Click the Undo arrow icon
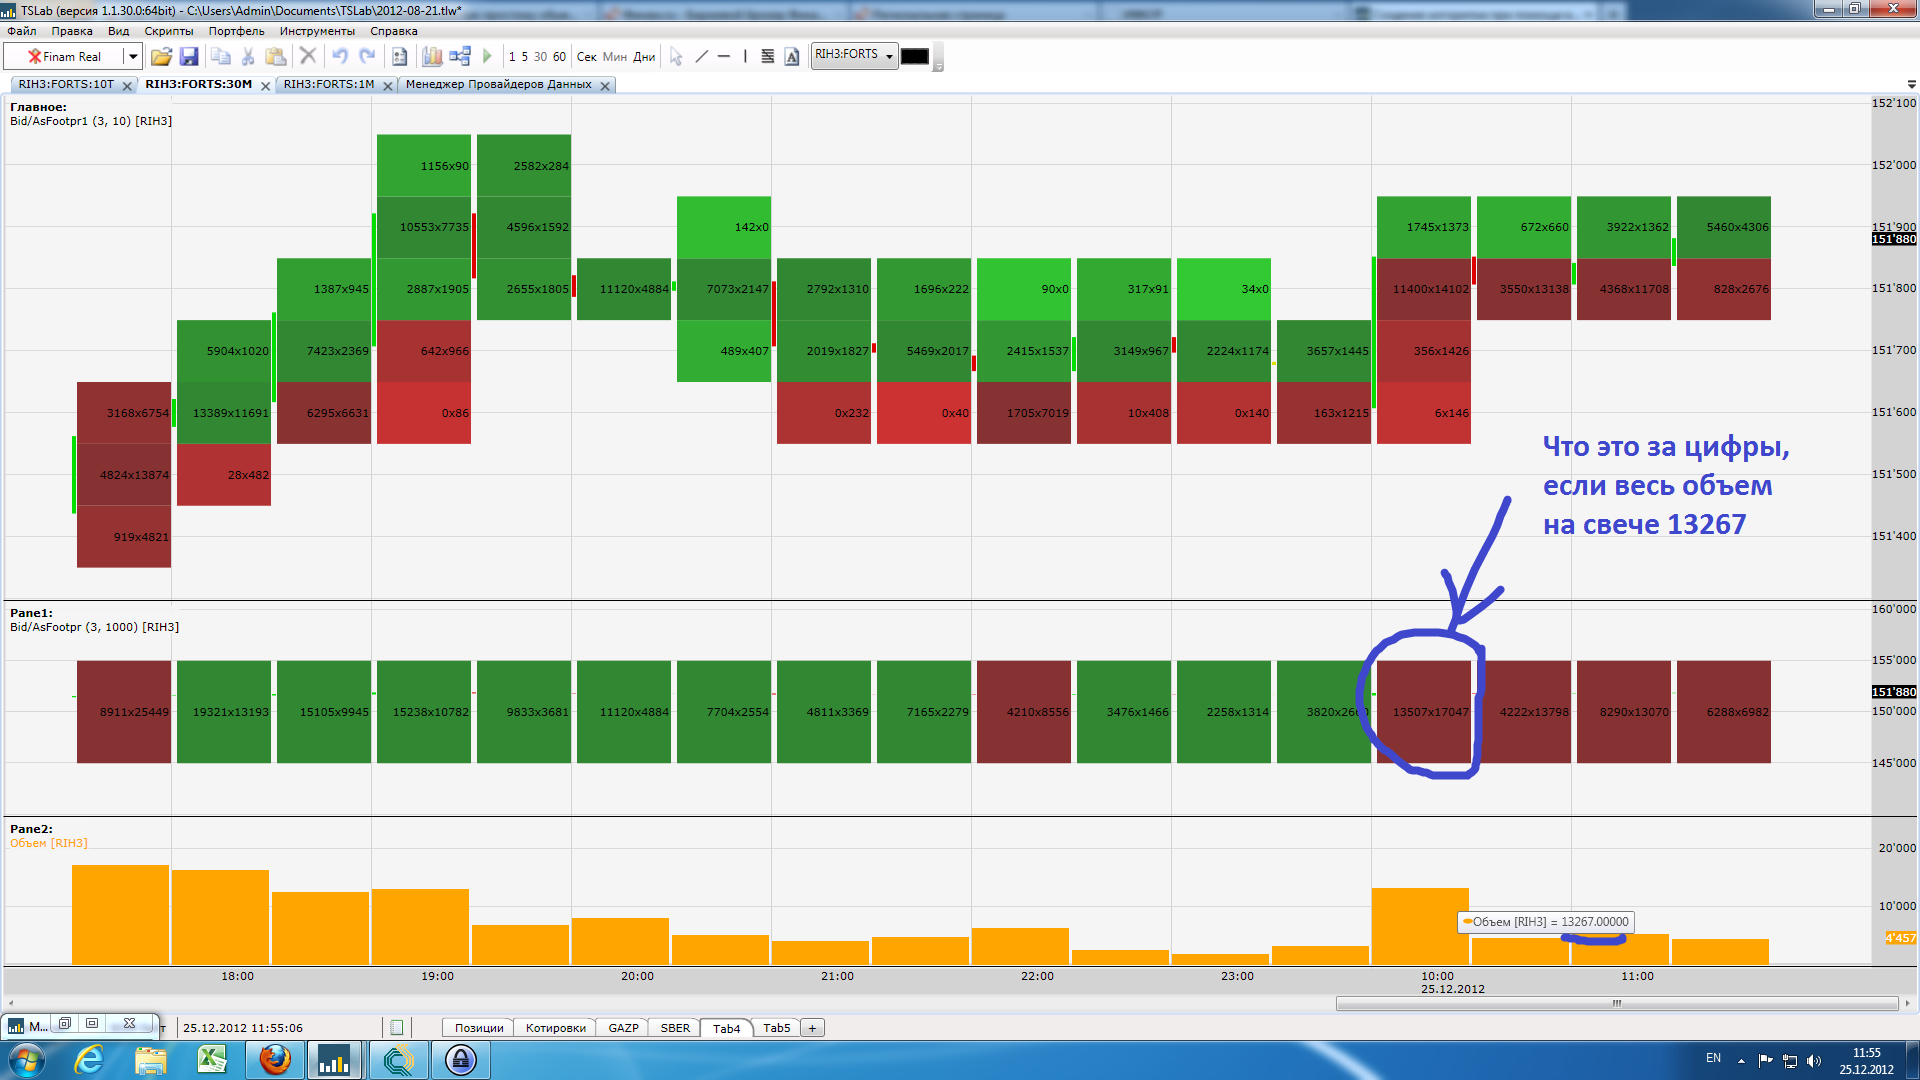The image size is (1920, 1080). (x=340, y=57)
